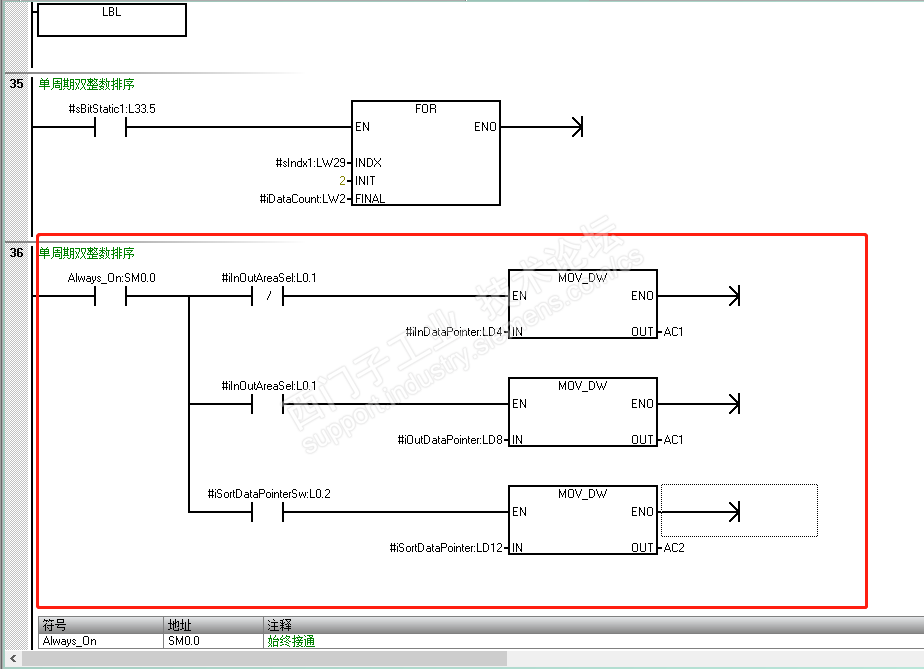This screenshot has width=924, height=669.
Task: Select the #sBitStatic1:L33.5 contact symbol
Action: pos(110,127)
